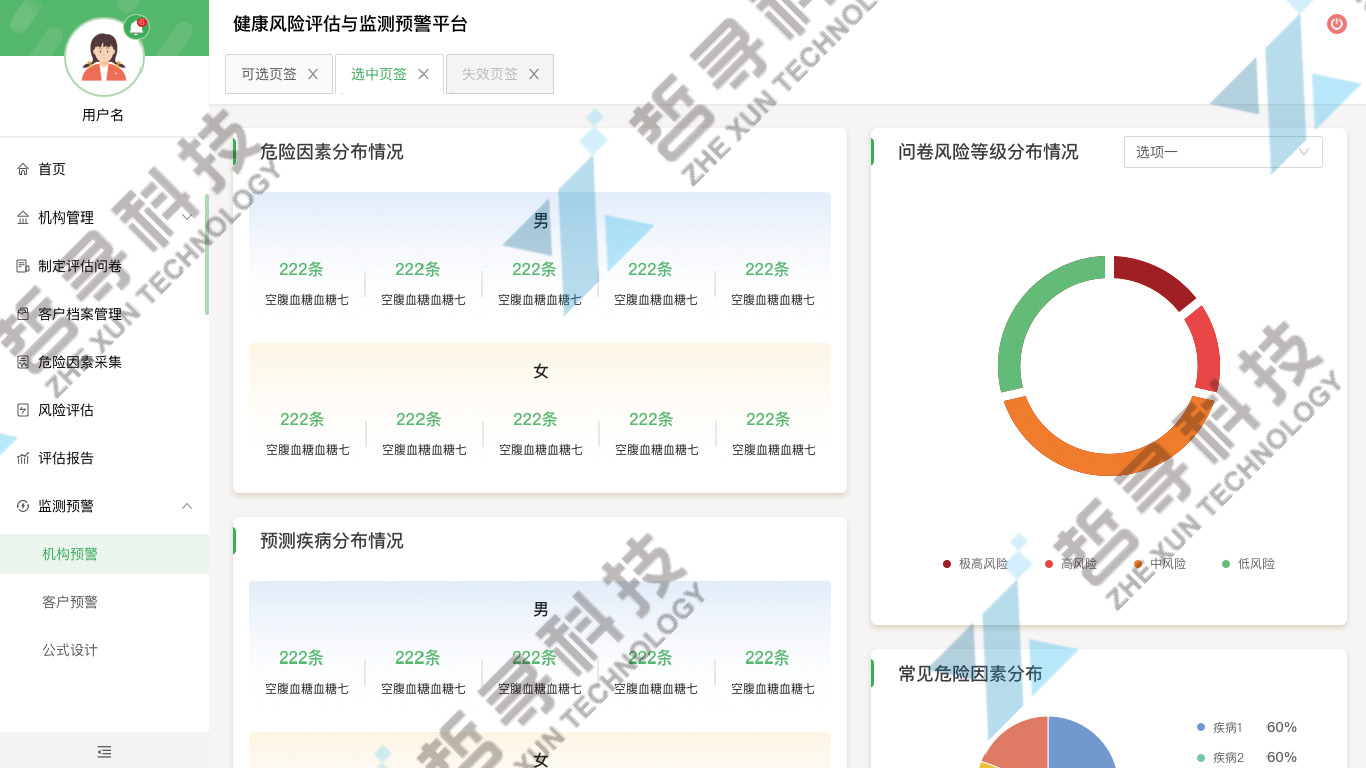Select 机构预警 submenu item
The image size is (1366, 768).
coord(104,554)
